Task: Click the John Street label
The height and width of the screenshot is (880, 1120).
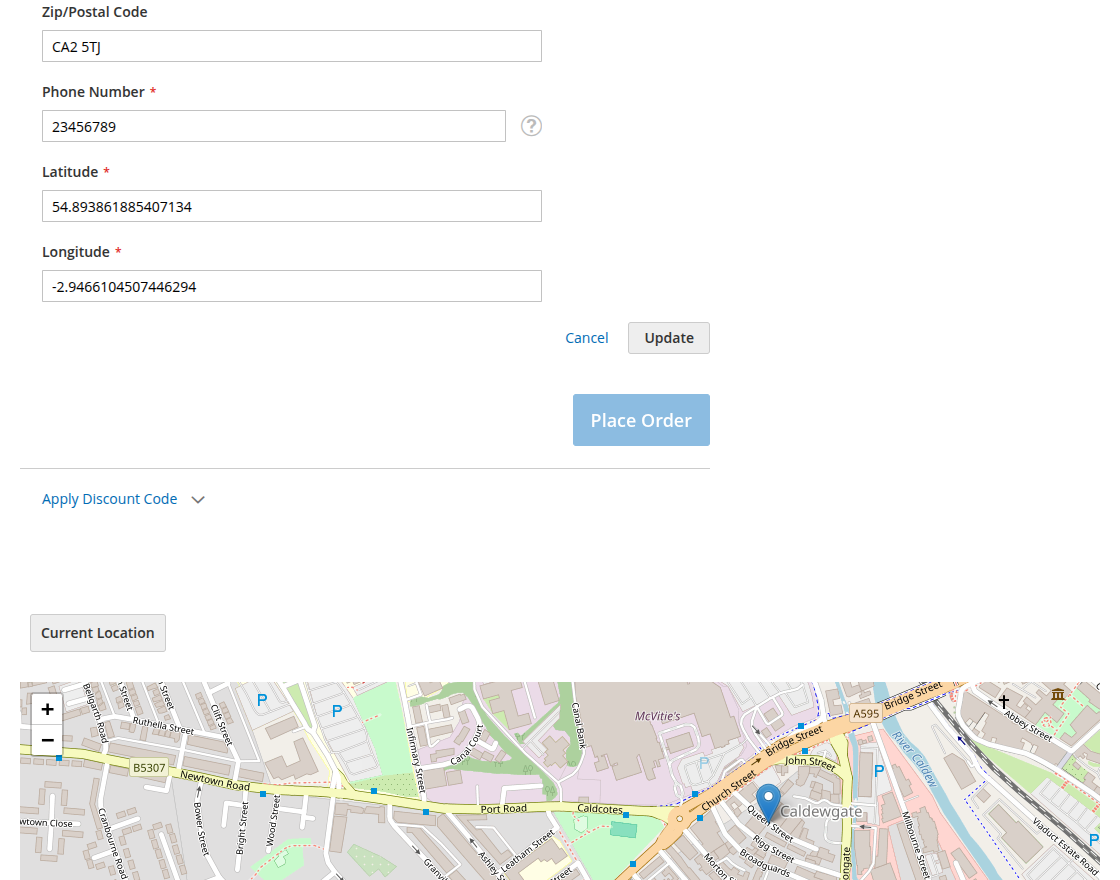Action: tap(810, 763)
